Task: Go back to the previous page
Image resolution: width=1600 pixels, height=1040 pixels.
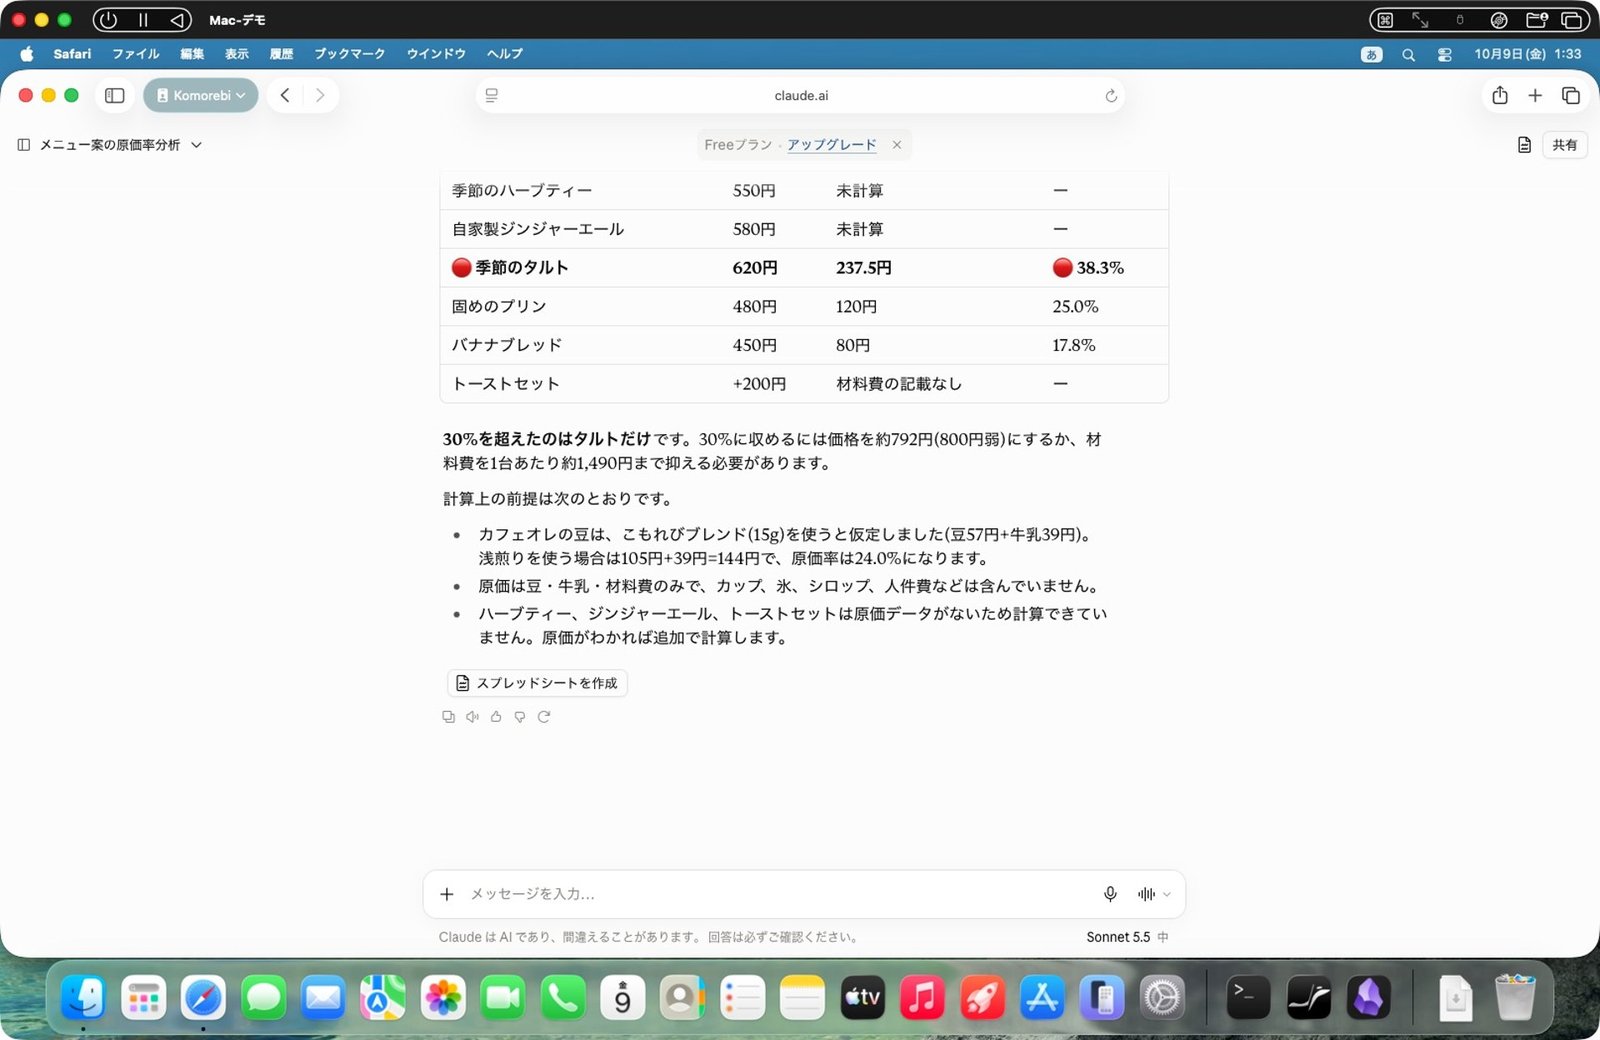Action: 285,96
